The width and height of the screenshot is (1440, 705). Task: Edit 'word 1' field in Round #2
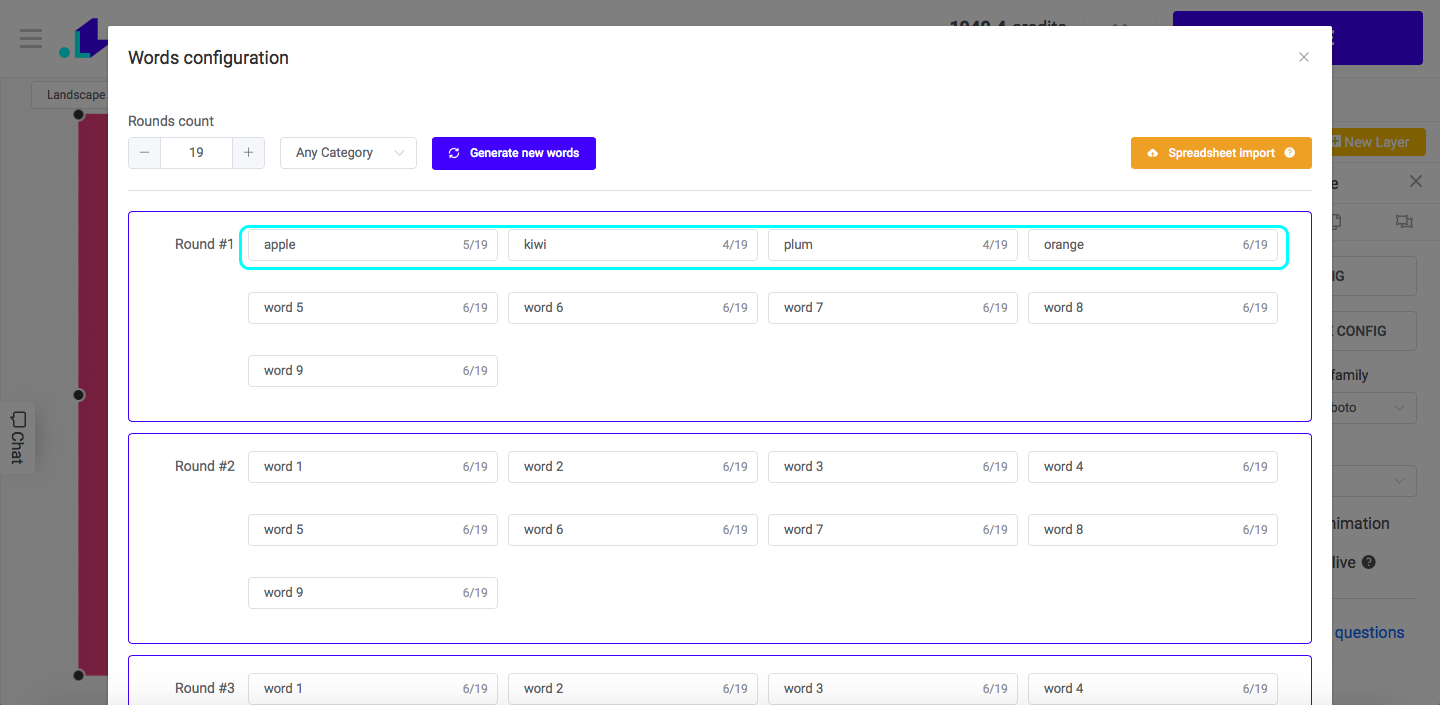tap(373, 467)
